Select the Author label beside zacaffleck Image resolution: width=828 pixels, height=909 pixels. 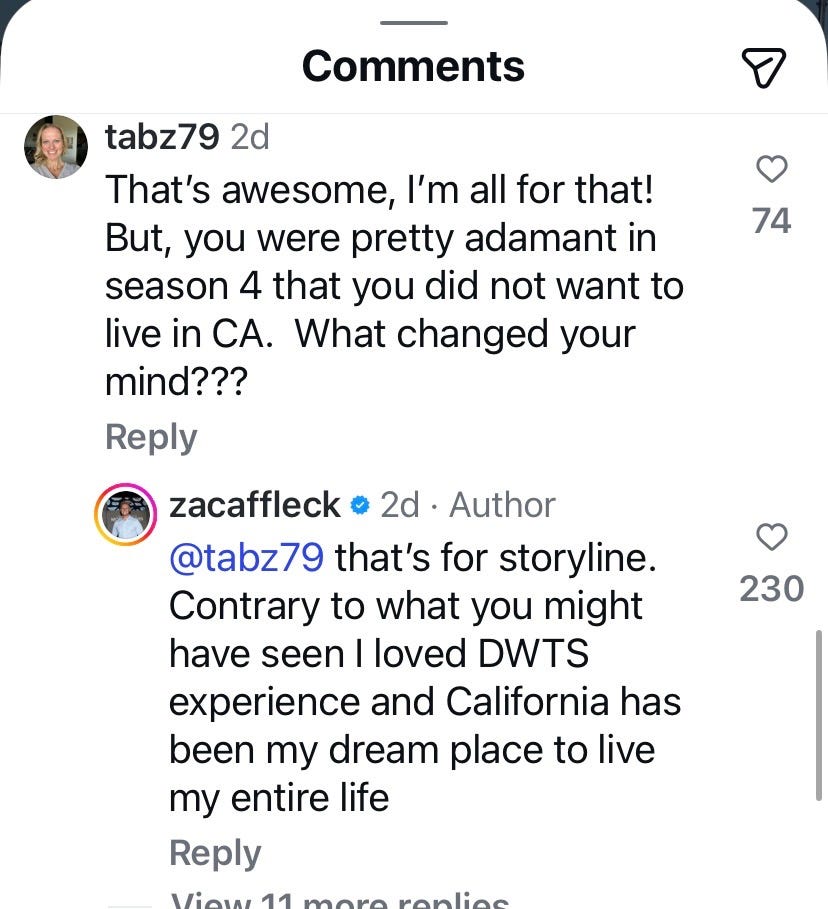coord(501,505)
